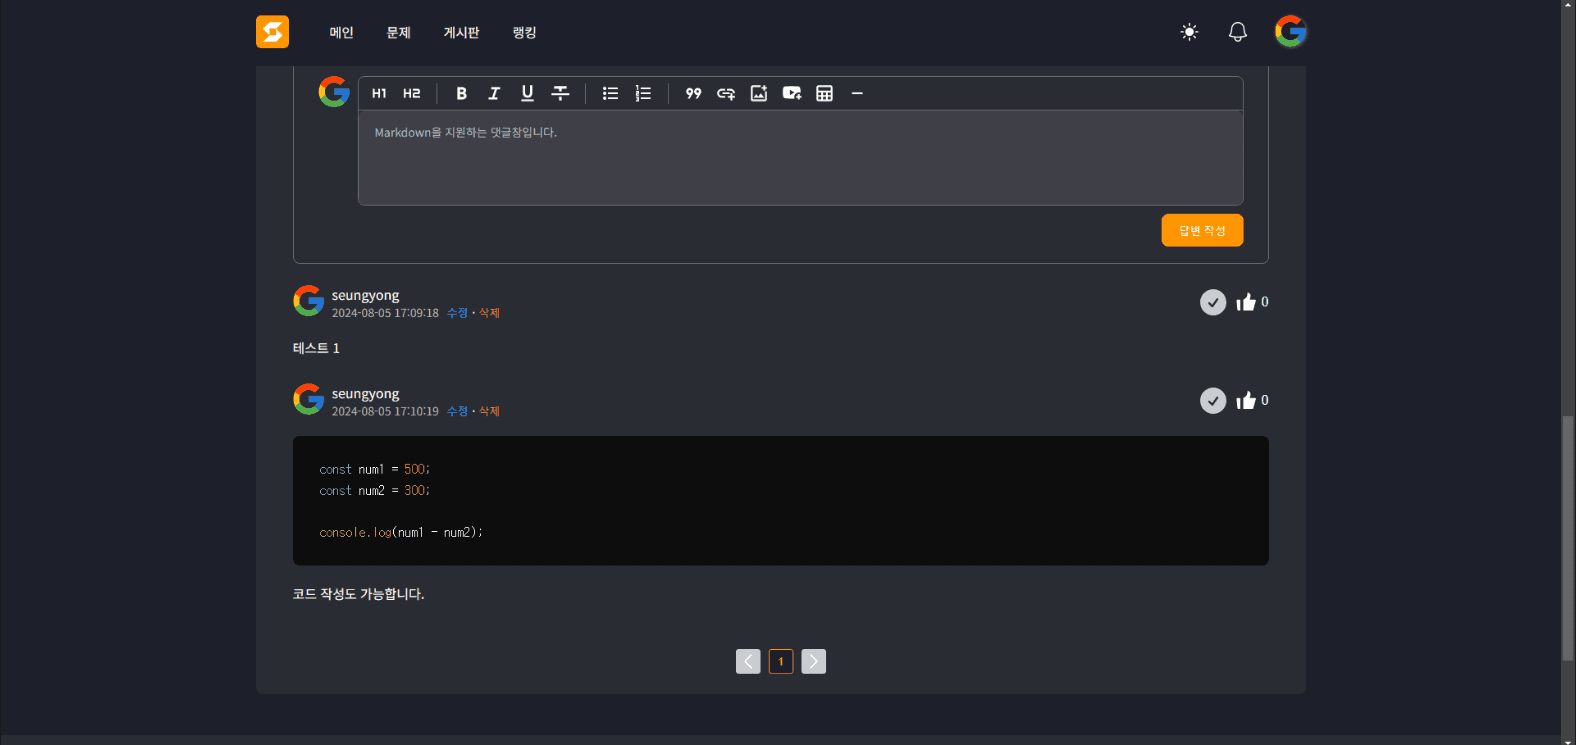Add an image to the comment
This screenshot has height=745, width=1576.
(x=759, y=93)
